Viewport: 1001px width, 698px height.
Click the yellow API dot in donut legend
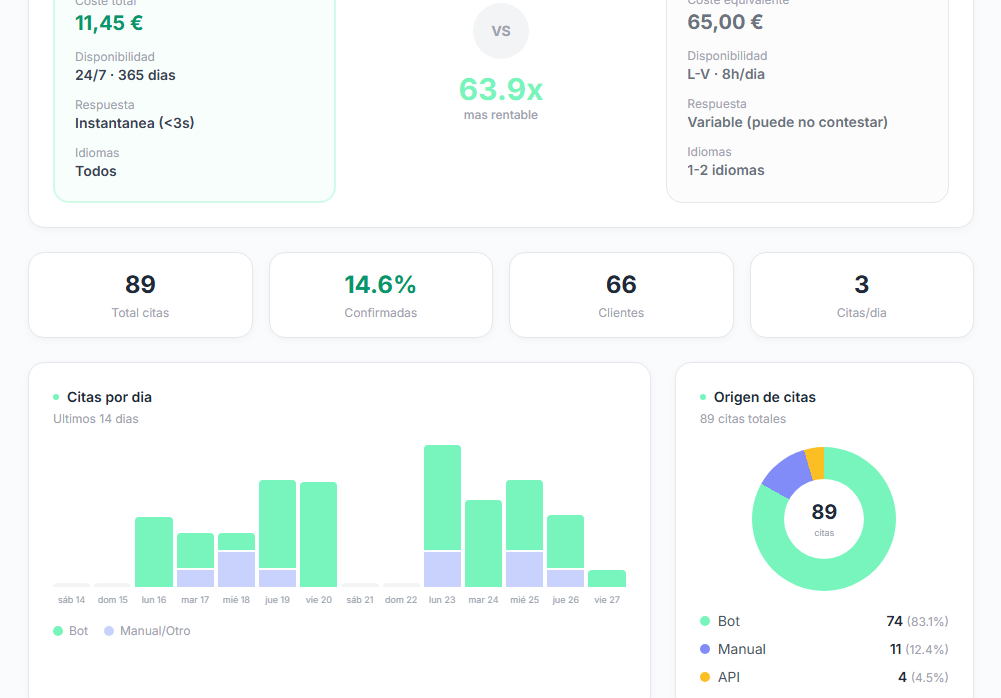705,677
